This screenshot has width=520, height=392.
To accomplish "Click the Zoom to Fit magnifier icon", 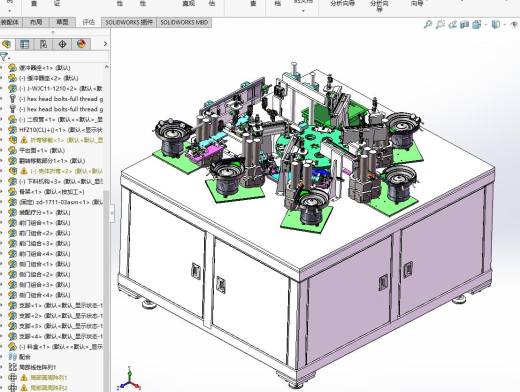I will point(428,24).
